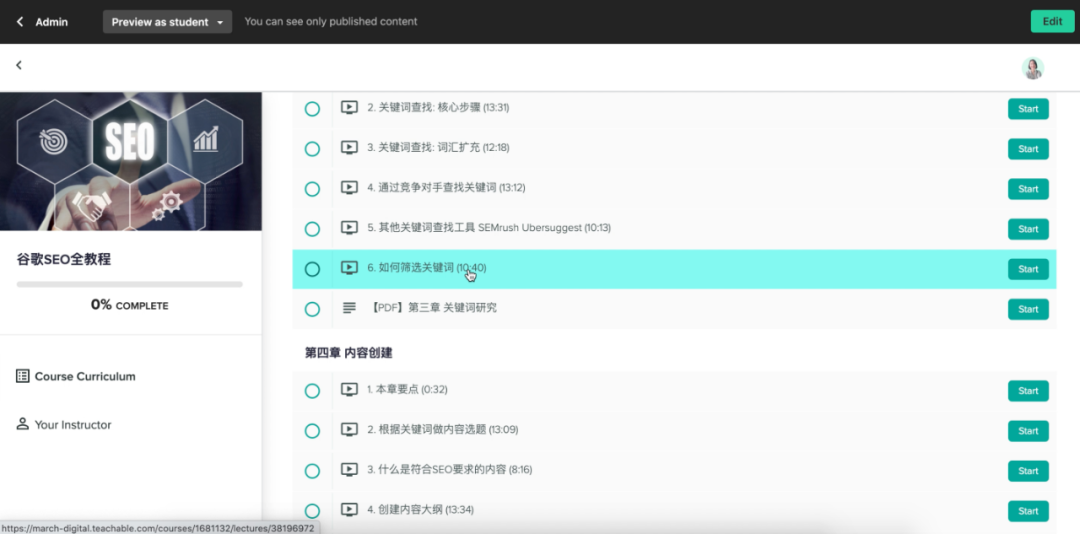
Task: Toggle completion circle for 4. 创建内容大纲
Action: (x=312, y=511)
